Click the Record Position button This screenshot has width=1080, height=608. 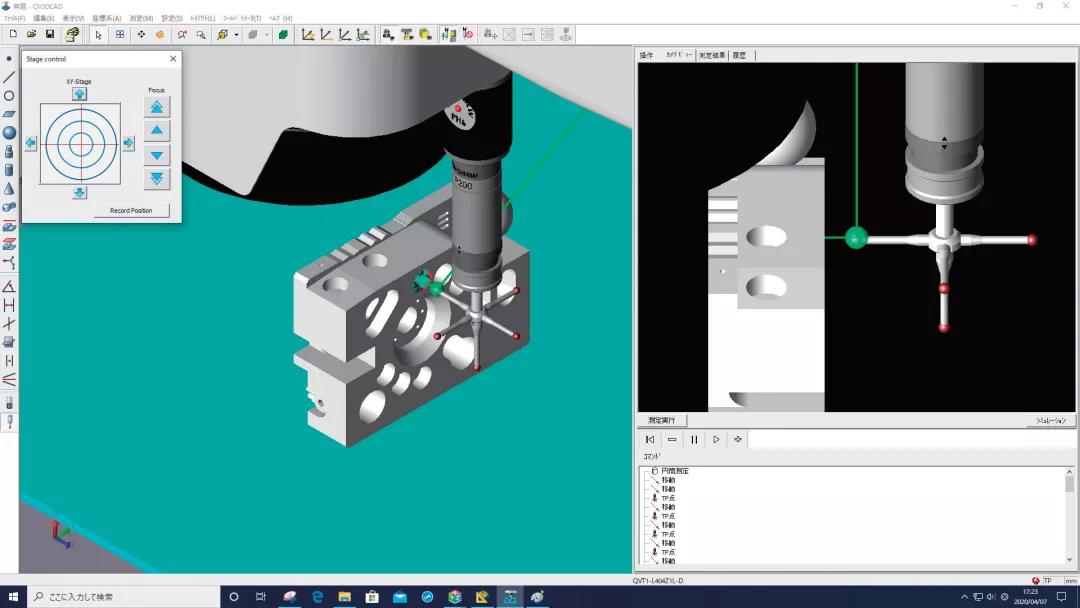131,211
